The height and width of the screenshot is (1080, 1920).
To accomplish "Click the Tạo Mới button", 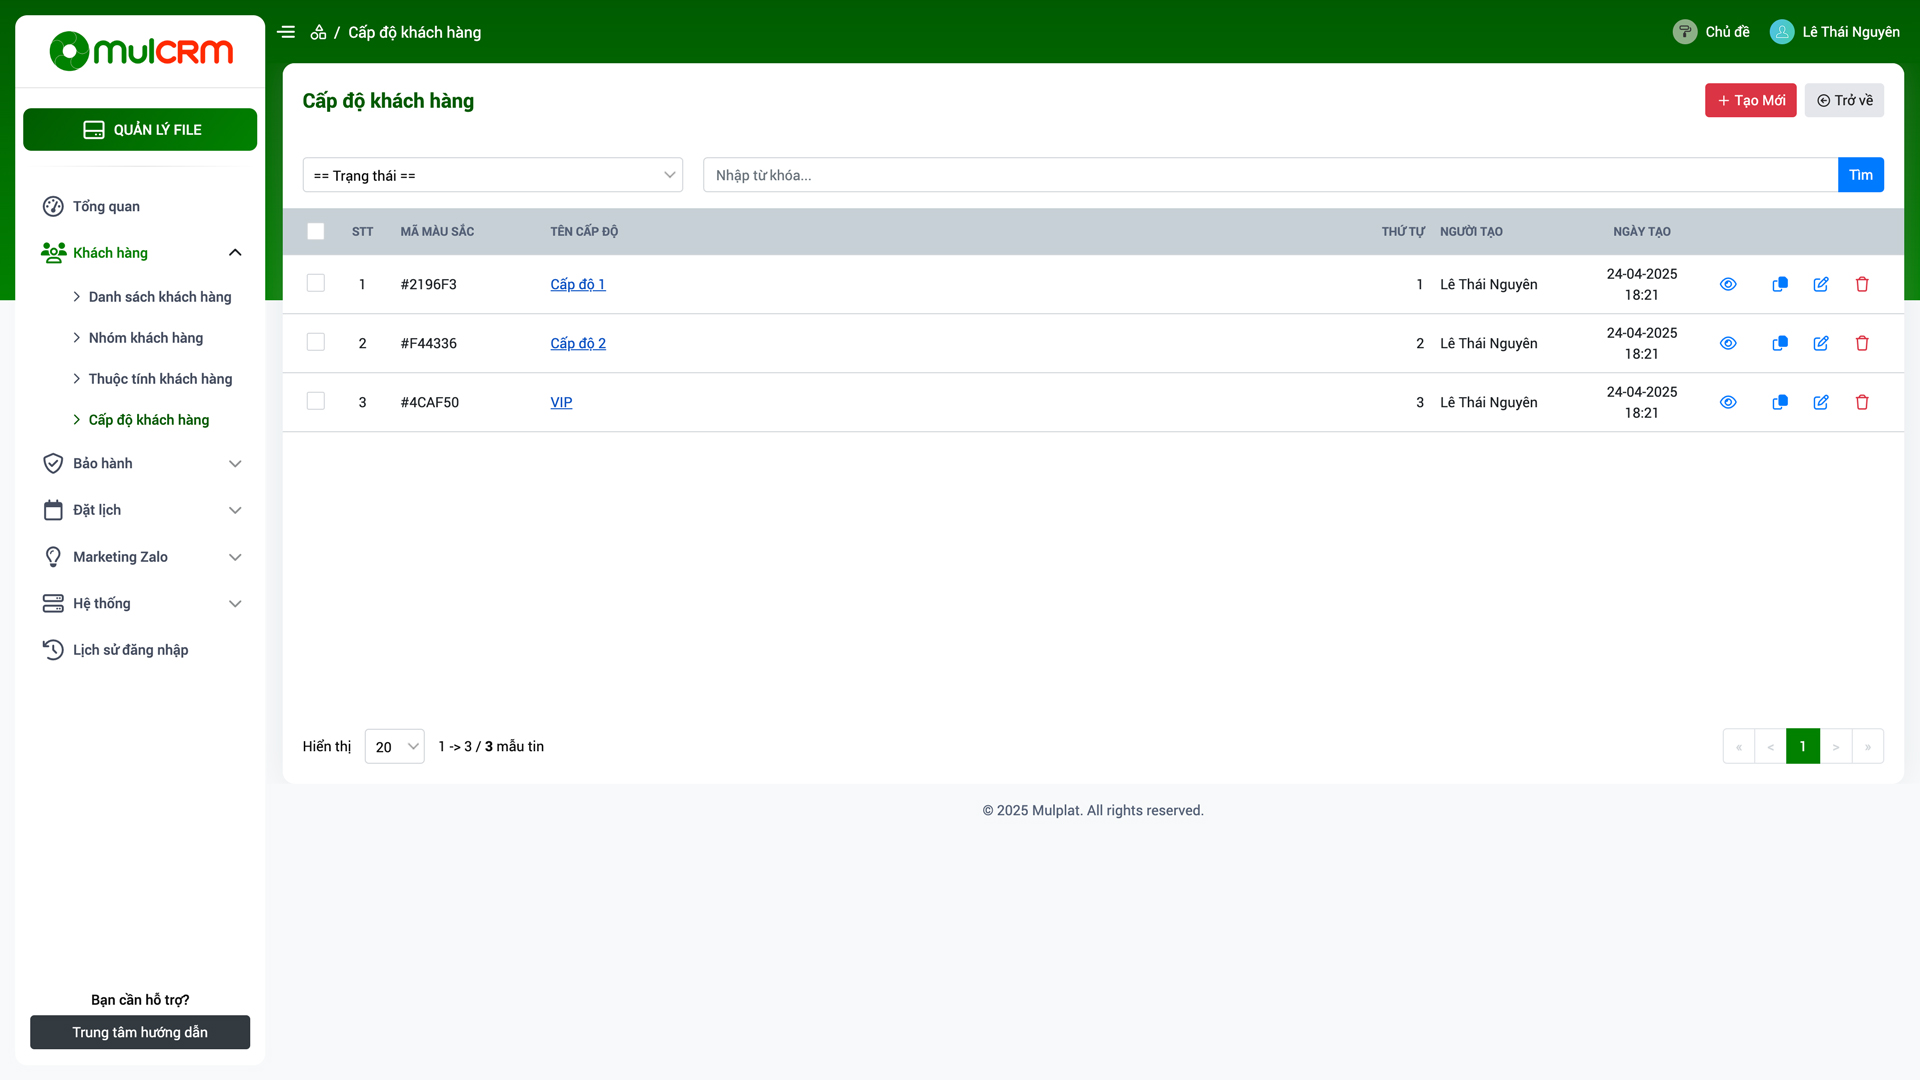I will click(x=1750, y=100).
